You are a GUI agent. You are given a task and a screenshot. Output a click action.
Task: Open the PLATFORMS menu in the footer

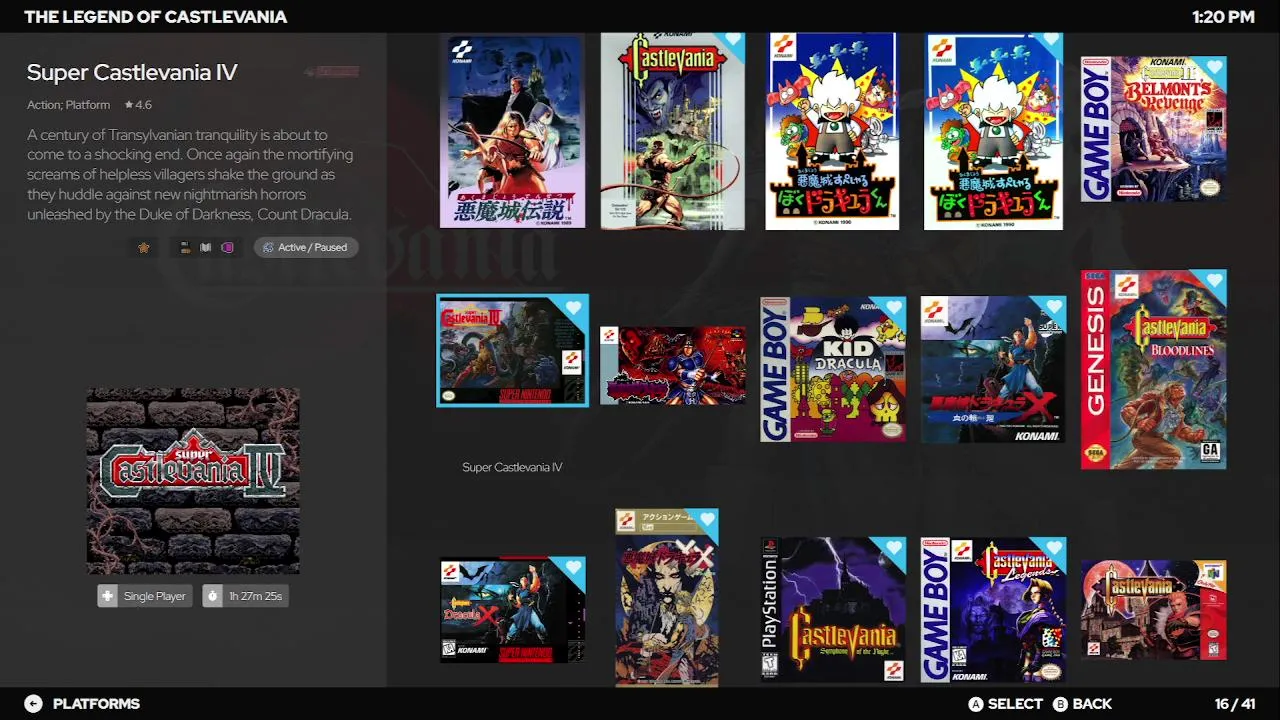[x=96, y=704]
